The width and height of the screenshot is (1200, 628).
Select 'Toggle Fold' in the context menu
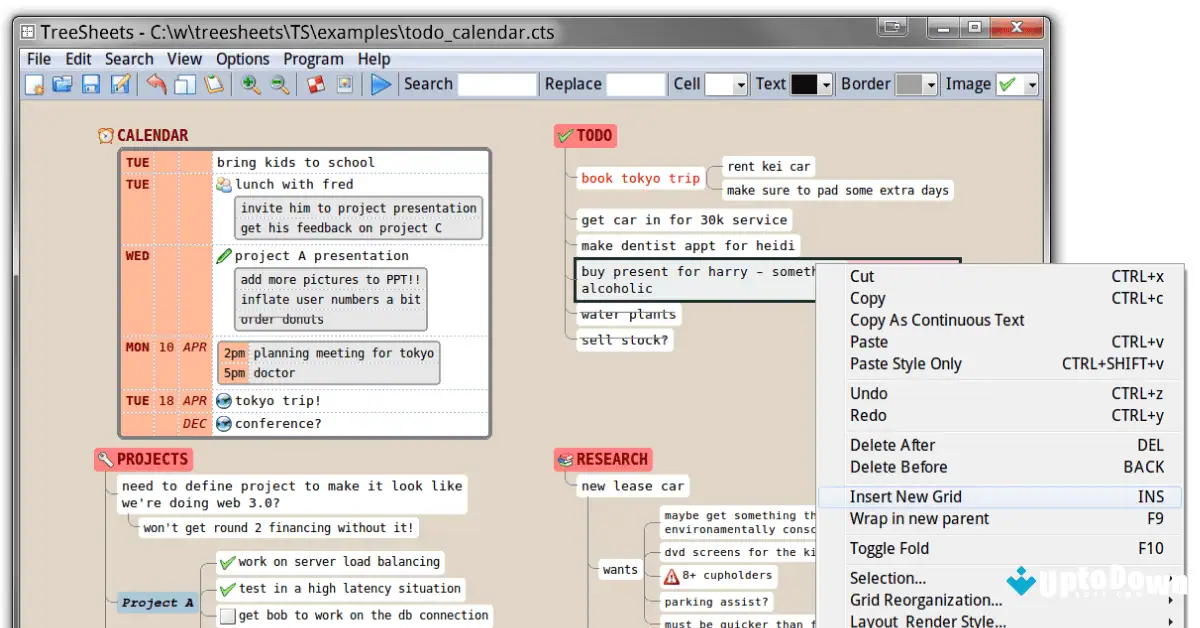click(889, 548)
